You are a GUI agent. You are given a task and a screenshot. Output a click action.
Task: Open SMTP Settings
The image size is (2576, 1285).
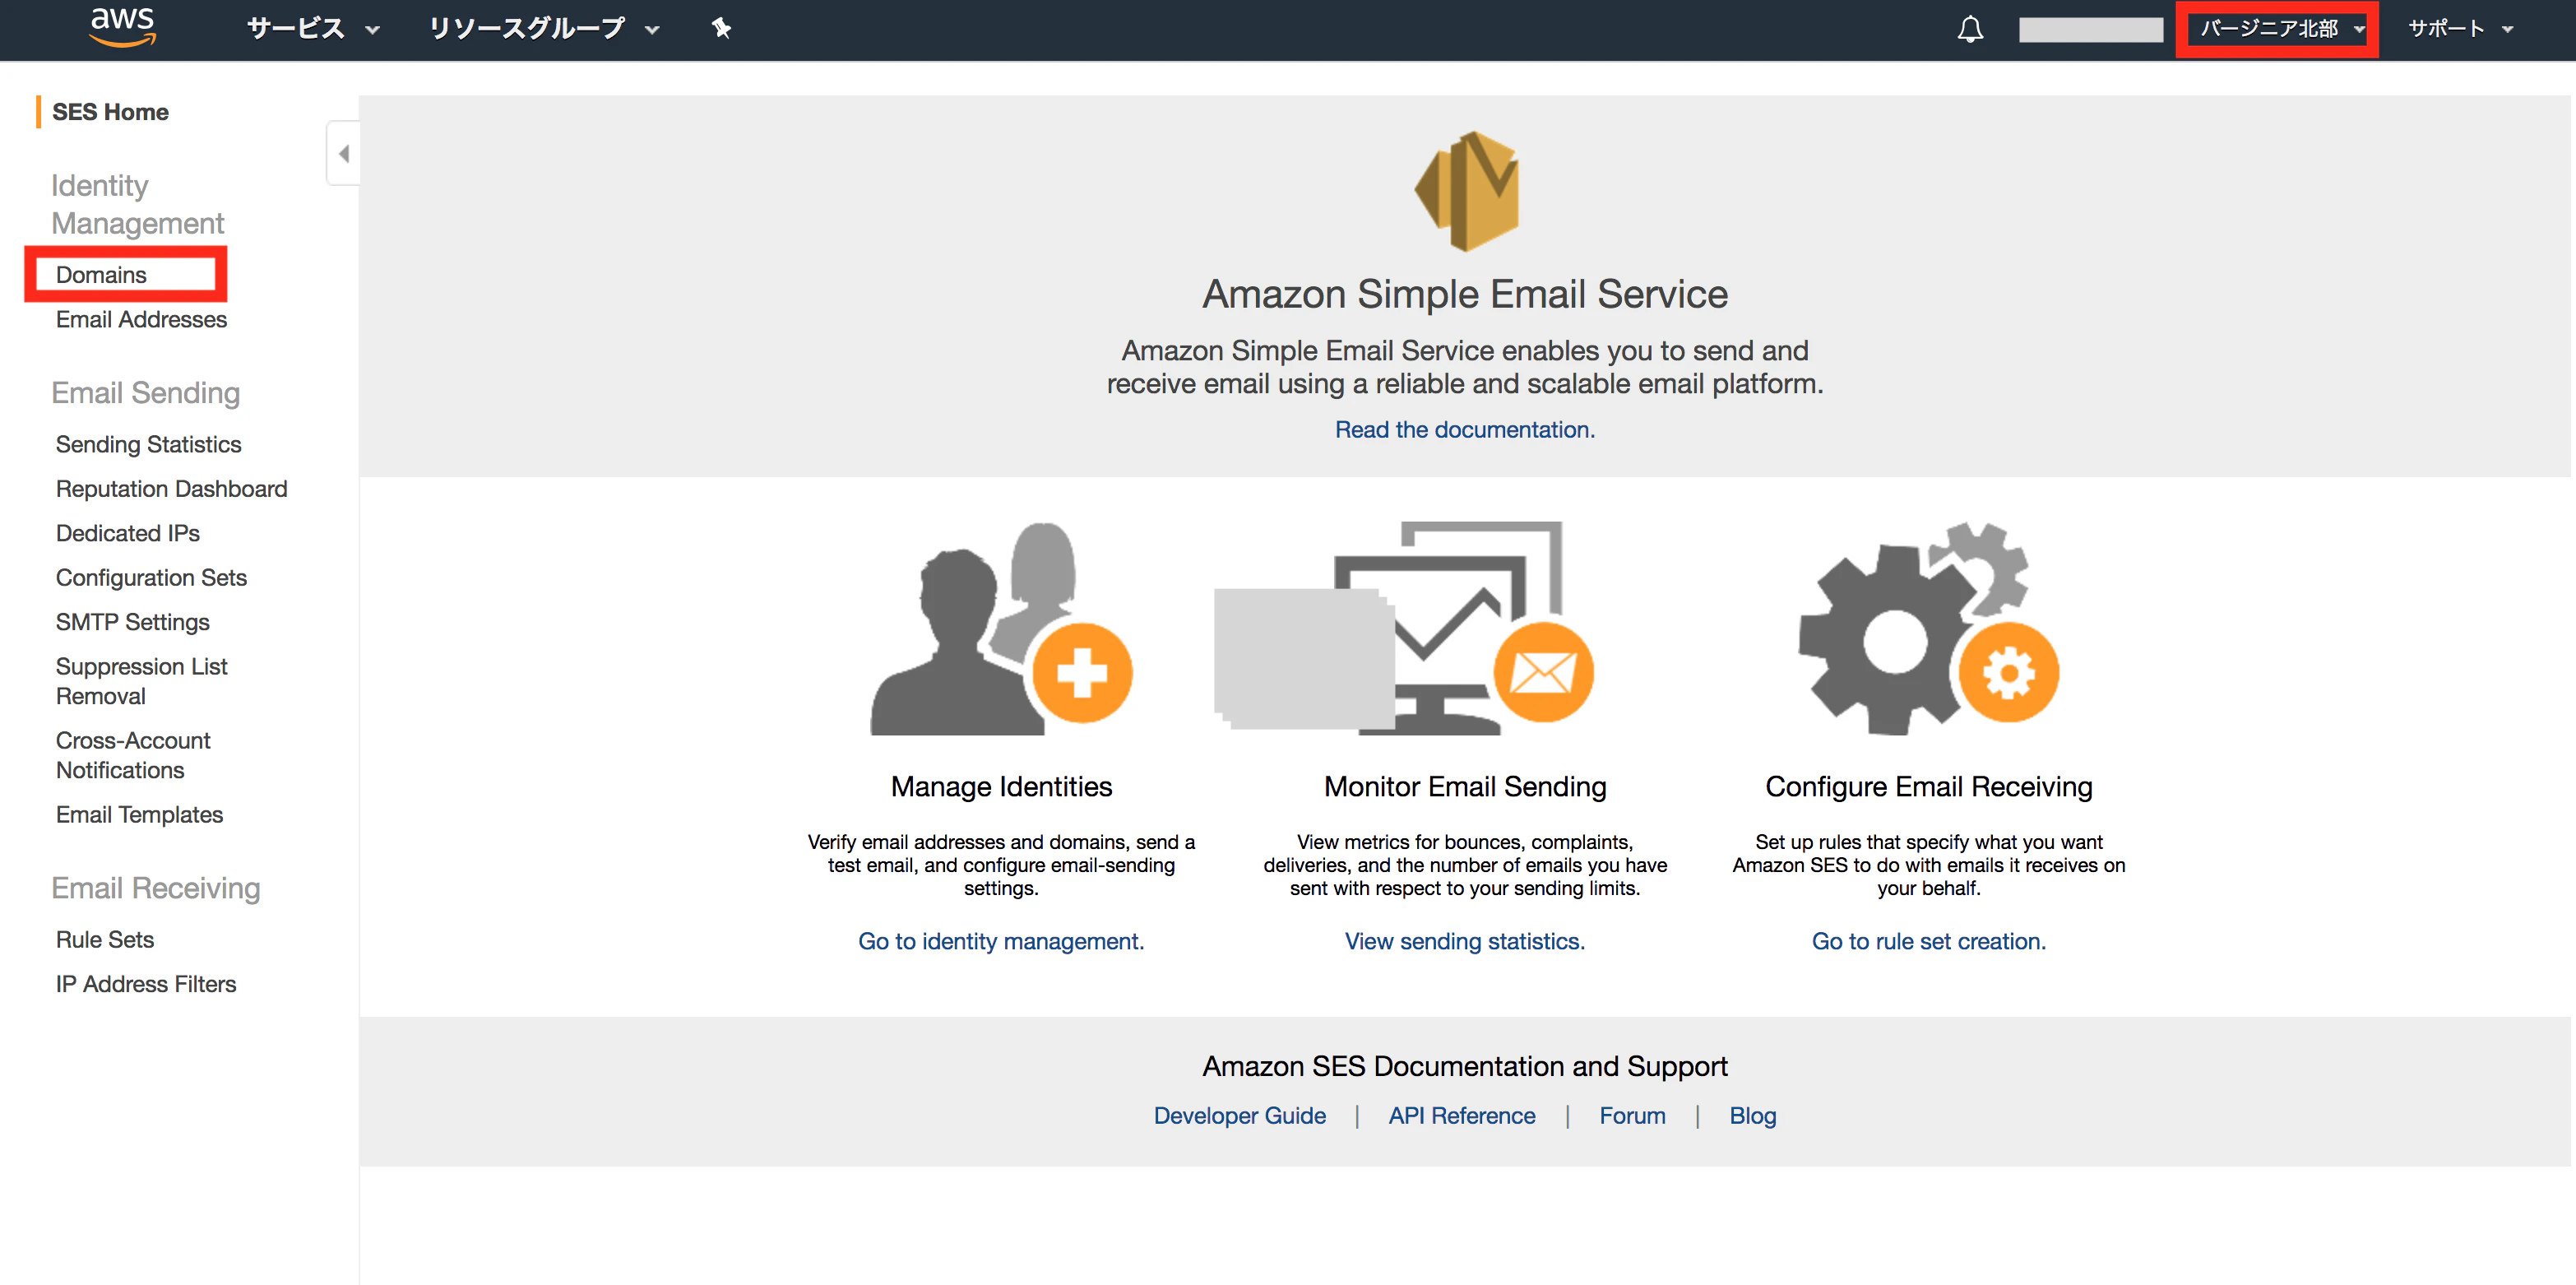point(132,622)
